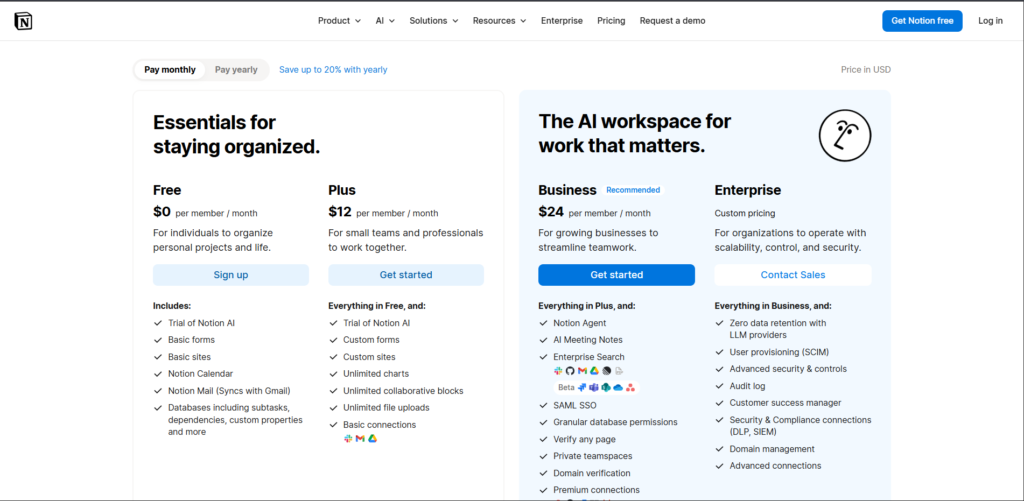Click the 'Verify any page' row
The width and height of the screenshot is (1024, 501).
584,439
